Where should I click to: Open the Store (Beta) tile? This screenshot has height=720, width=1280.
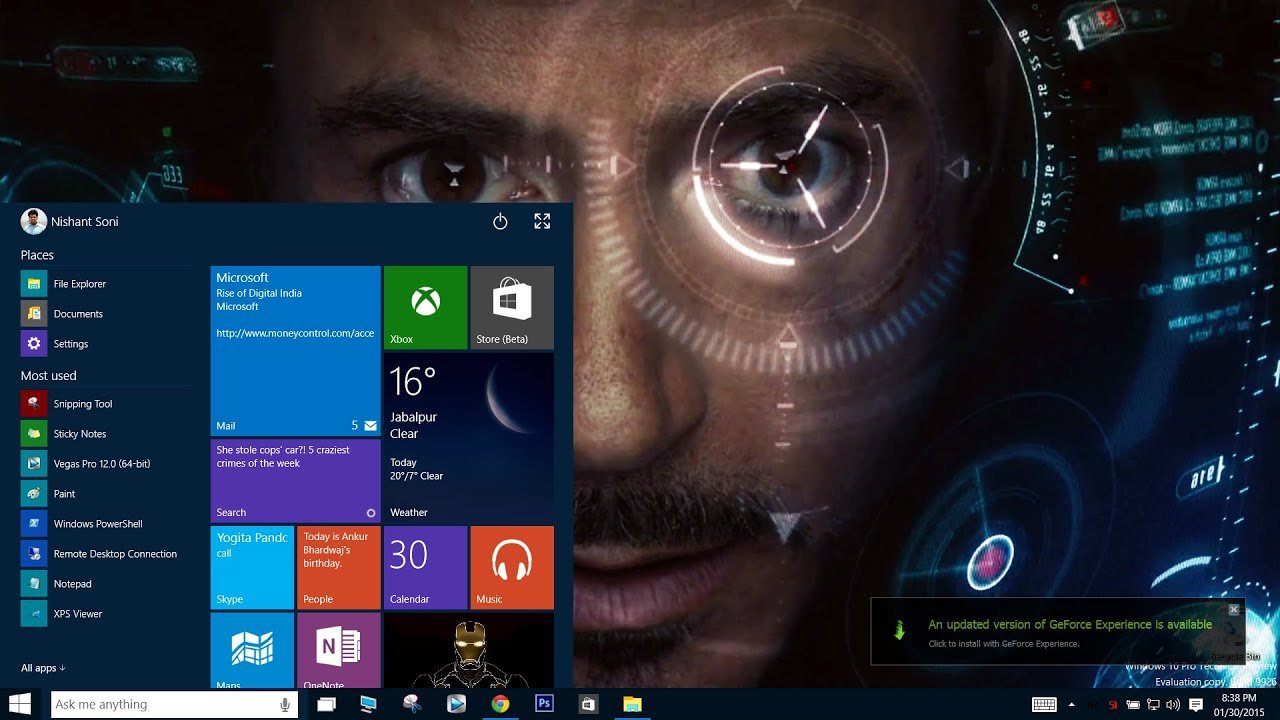(x=512, y=307)
